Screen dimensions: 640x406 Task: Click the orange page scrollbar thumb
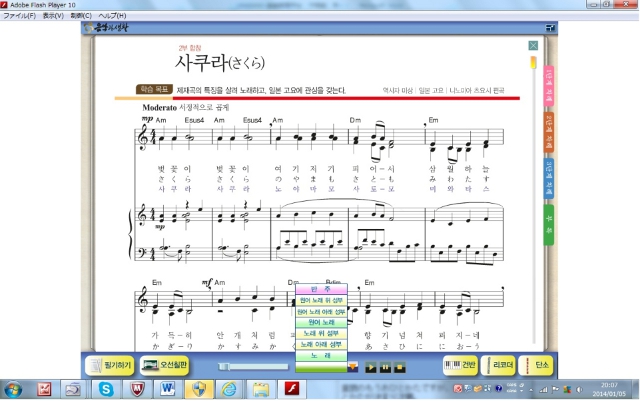click(533, 62)
